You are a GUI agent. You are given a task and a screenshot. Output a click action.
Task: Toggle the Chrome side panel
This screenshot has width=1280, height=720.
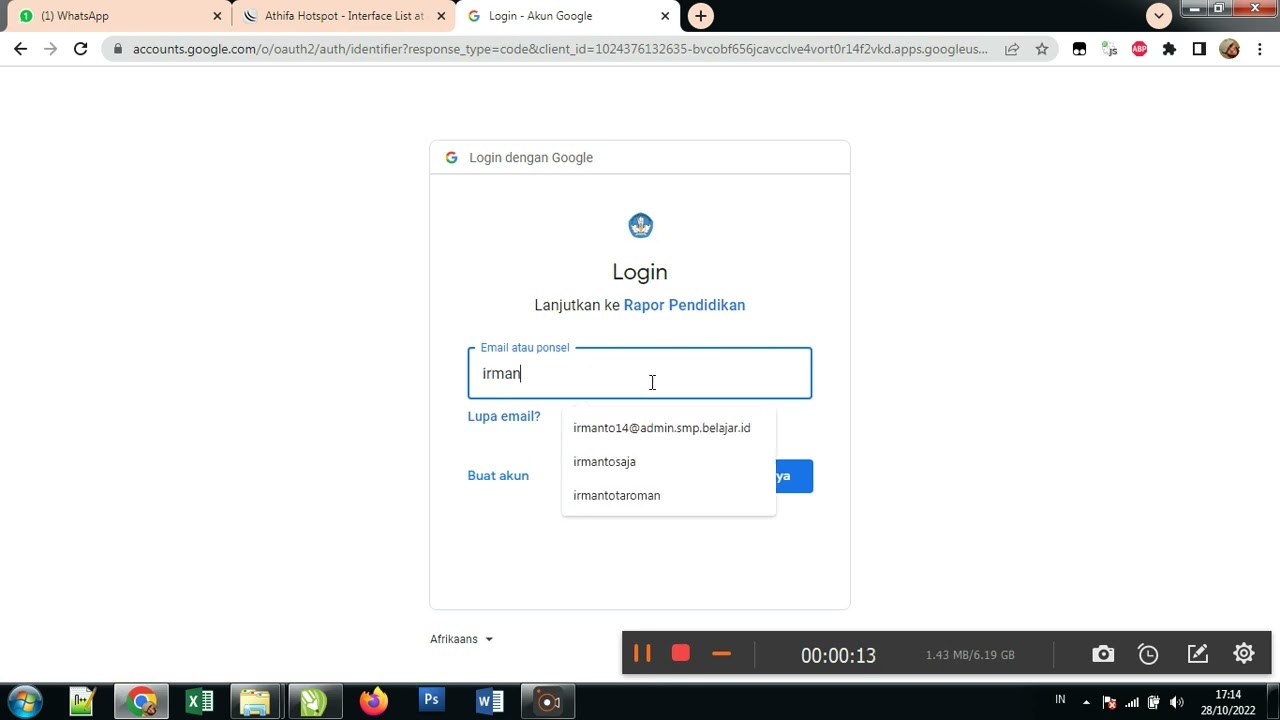pyautogui.click(x=1199, y=48)
